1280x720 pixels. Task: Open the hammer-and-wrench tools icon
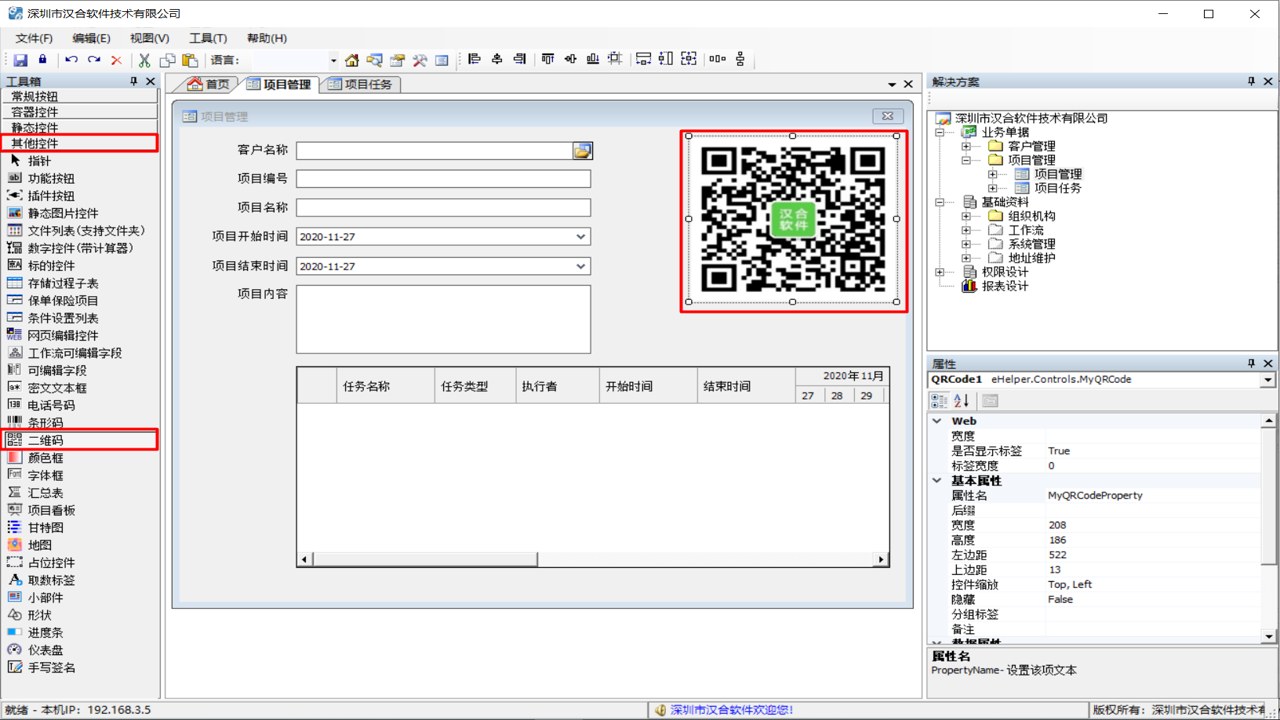(x=420, y=60)
